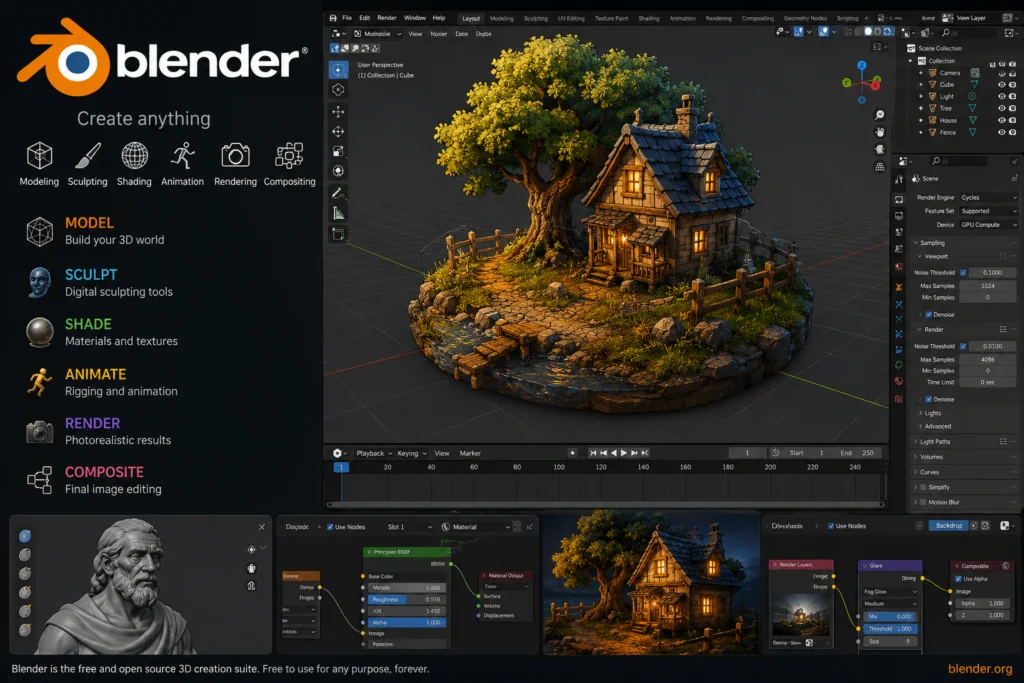The height and width of the screenshot is (683, 1024).
Task: Click the frame 1 playhead marker in the timeline
Action: coord(342,468)
